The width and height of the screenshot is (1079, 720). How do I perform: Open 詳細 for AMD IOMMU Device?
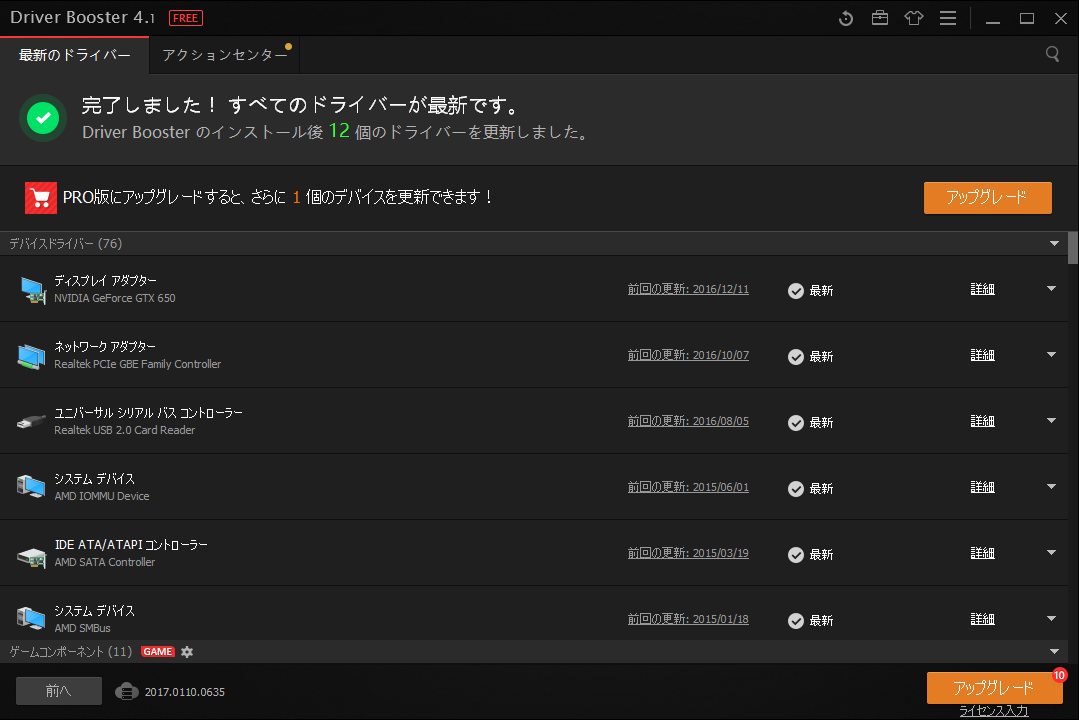(x=983, y=487)
